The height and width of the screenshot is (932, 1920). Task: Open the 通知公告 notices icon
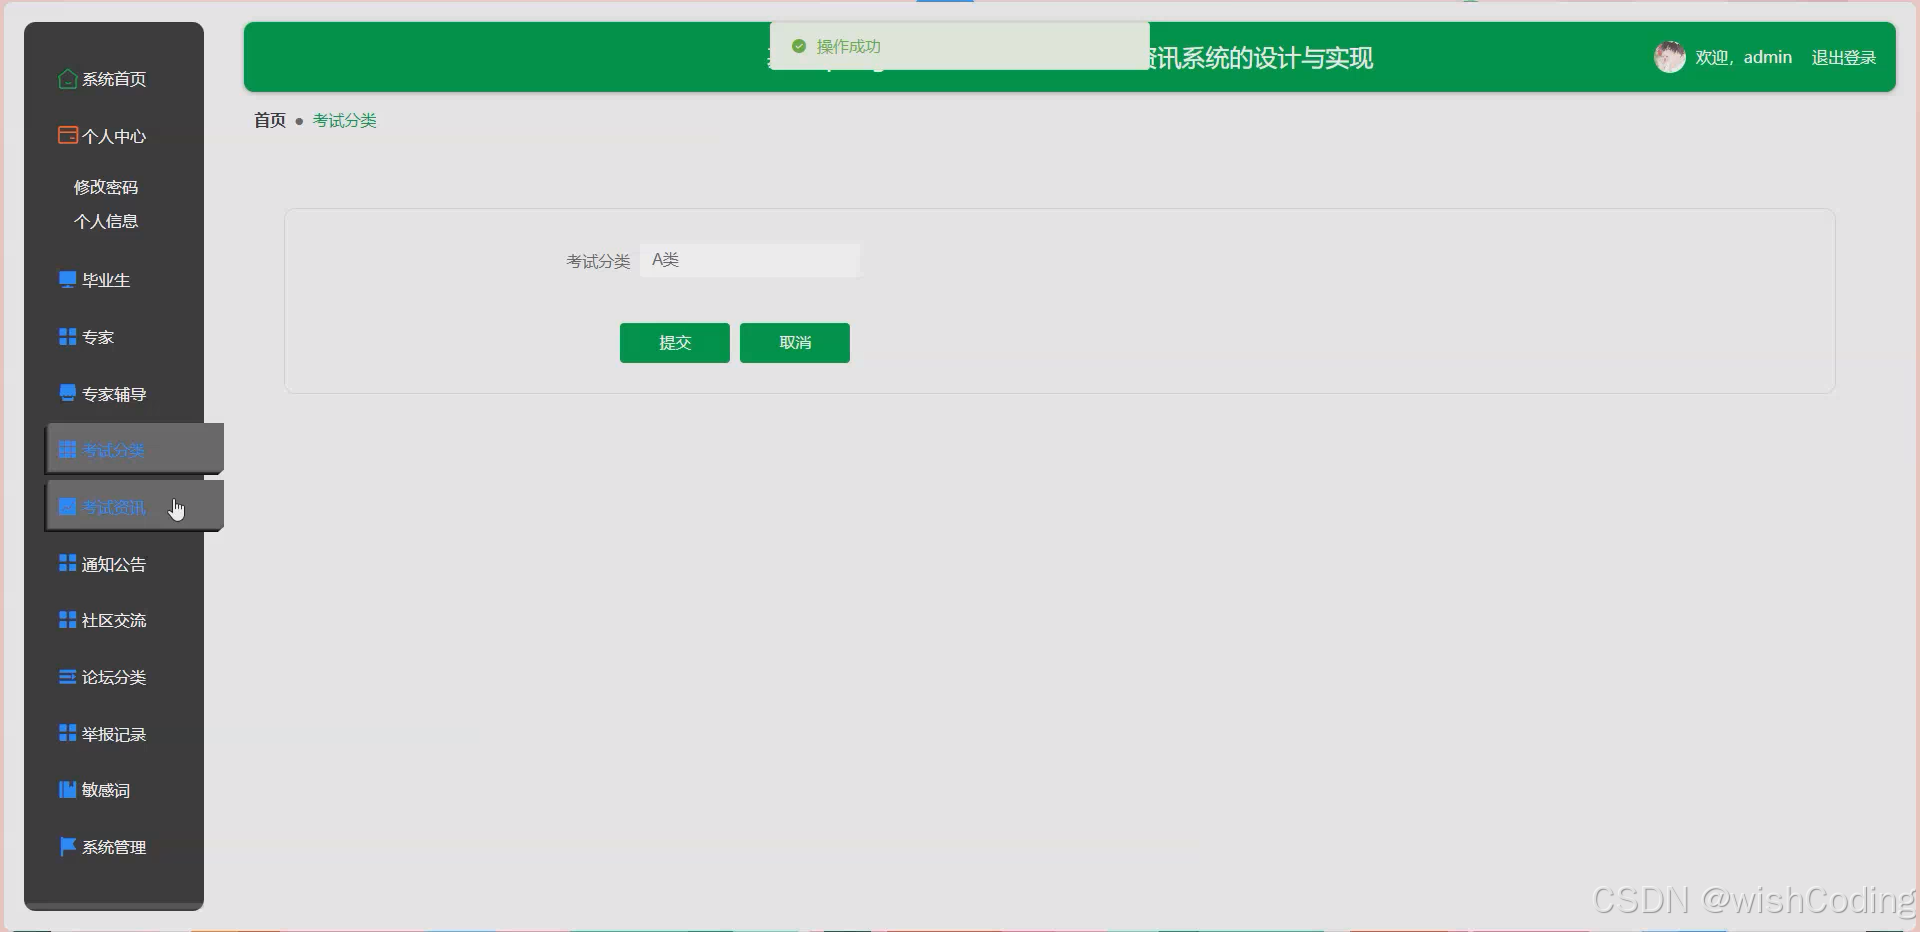pos(66,563)
